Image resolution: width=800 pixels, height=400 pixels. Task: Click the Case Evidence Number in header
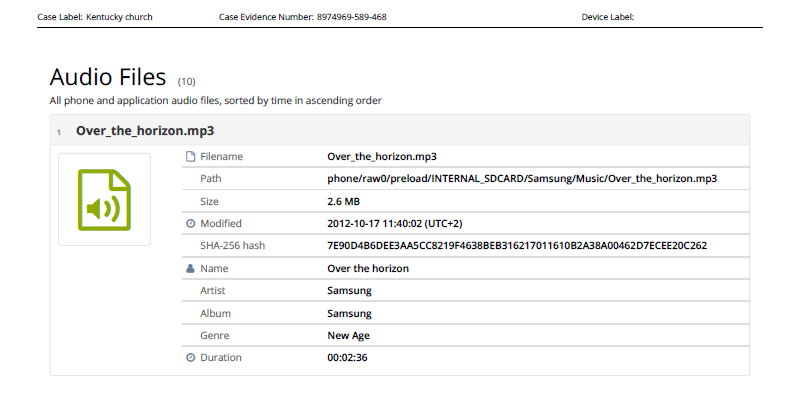pyautogui.click(x=302, y=17)
